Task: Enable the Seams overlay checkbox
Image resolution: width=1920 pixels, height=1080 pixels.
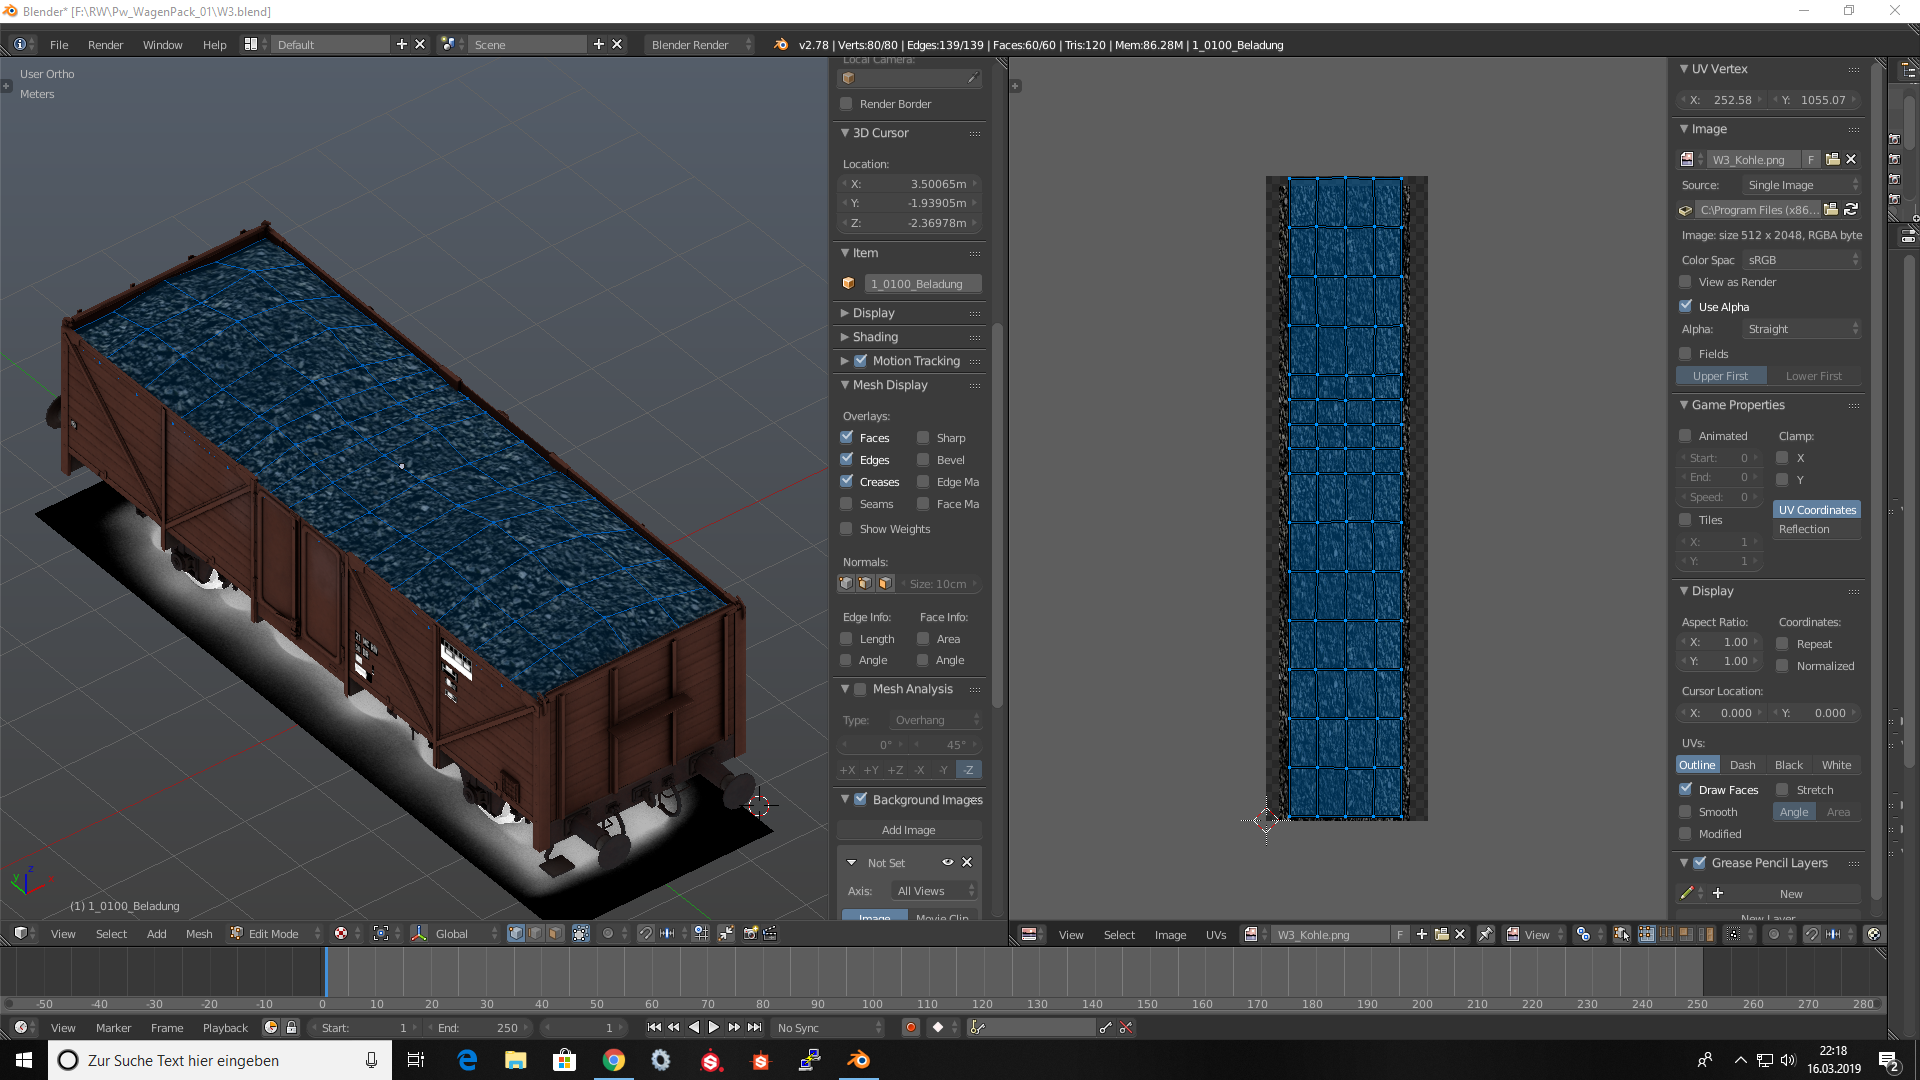Action: pos(847,504)
